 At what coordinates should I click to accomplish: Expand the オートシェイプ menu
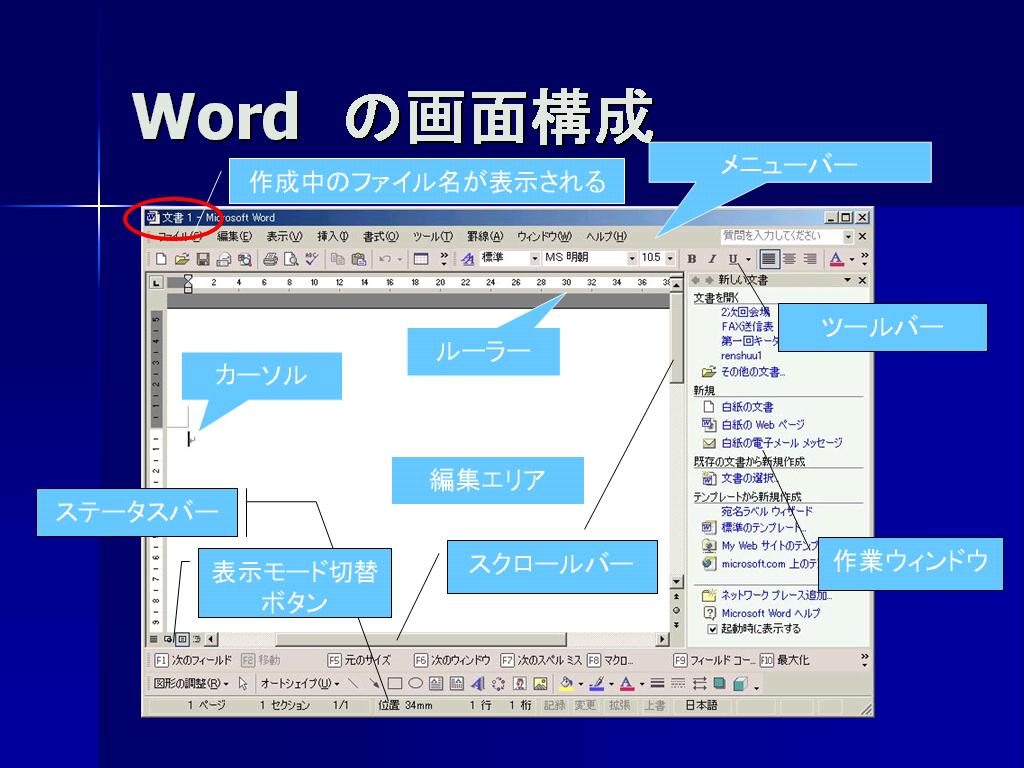pyautogui.click(x=300, y=684)
